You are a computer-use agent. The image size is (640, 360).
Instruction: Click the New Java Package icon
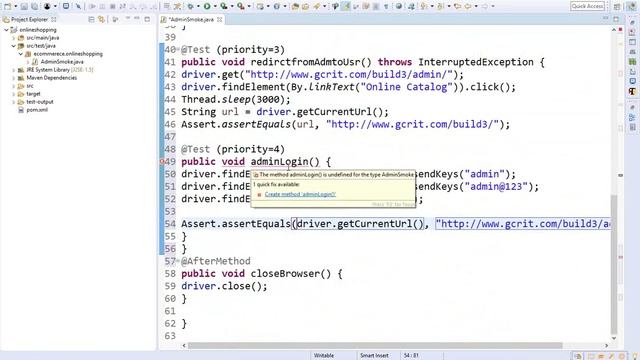click(260, 6)
